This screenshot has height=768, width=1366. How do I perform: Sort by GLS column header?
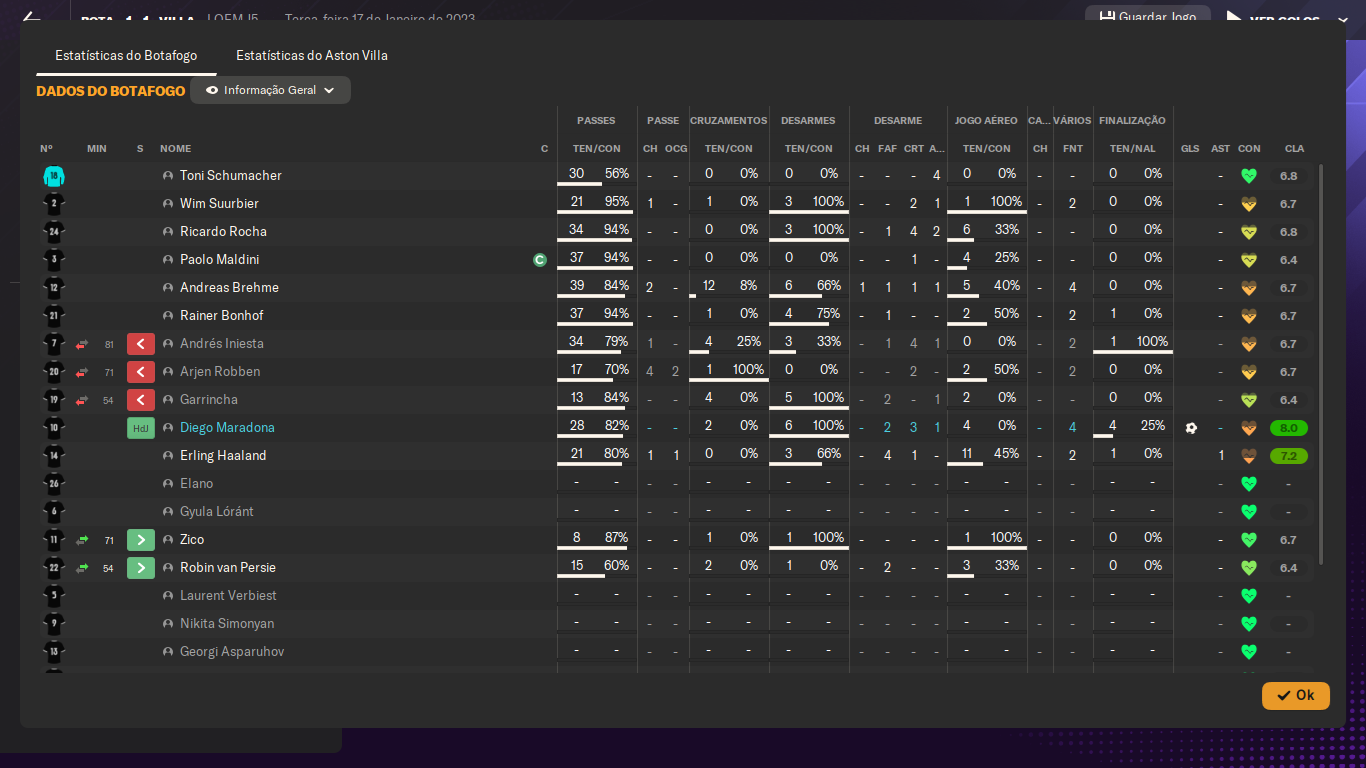point(1190,149)
